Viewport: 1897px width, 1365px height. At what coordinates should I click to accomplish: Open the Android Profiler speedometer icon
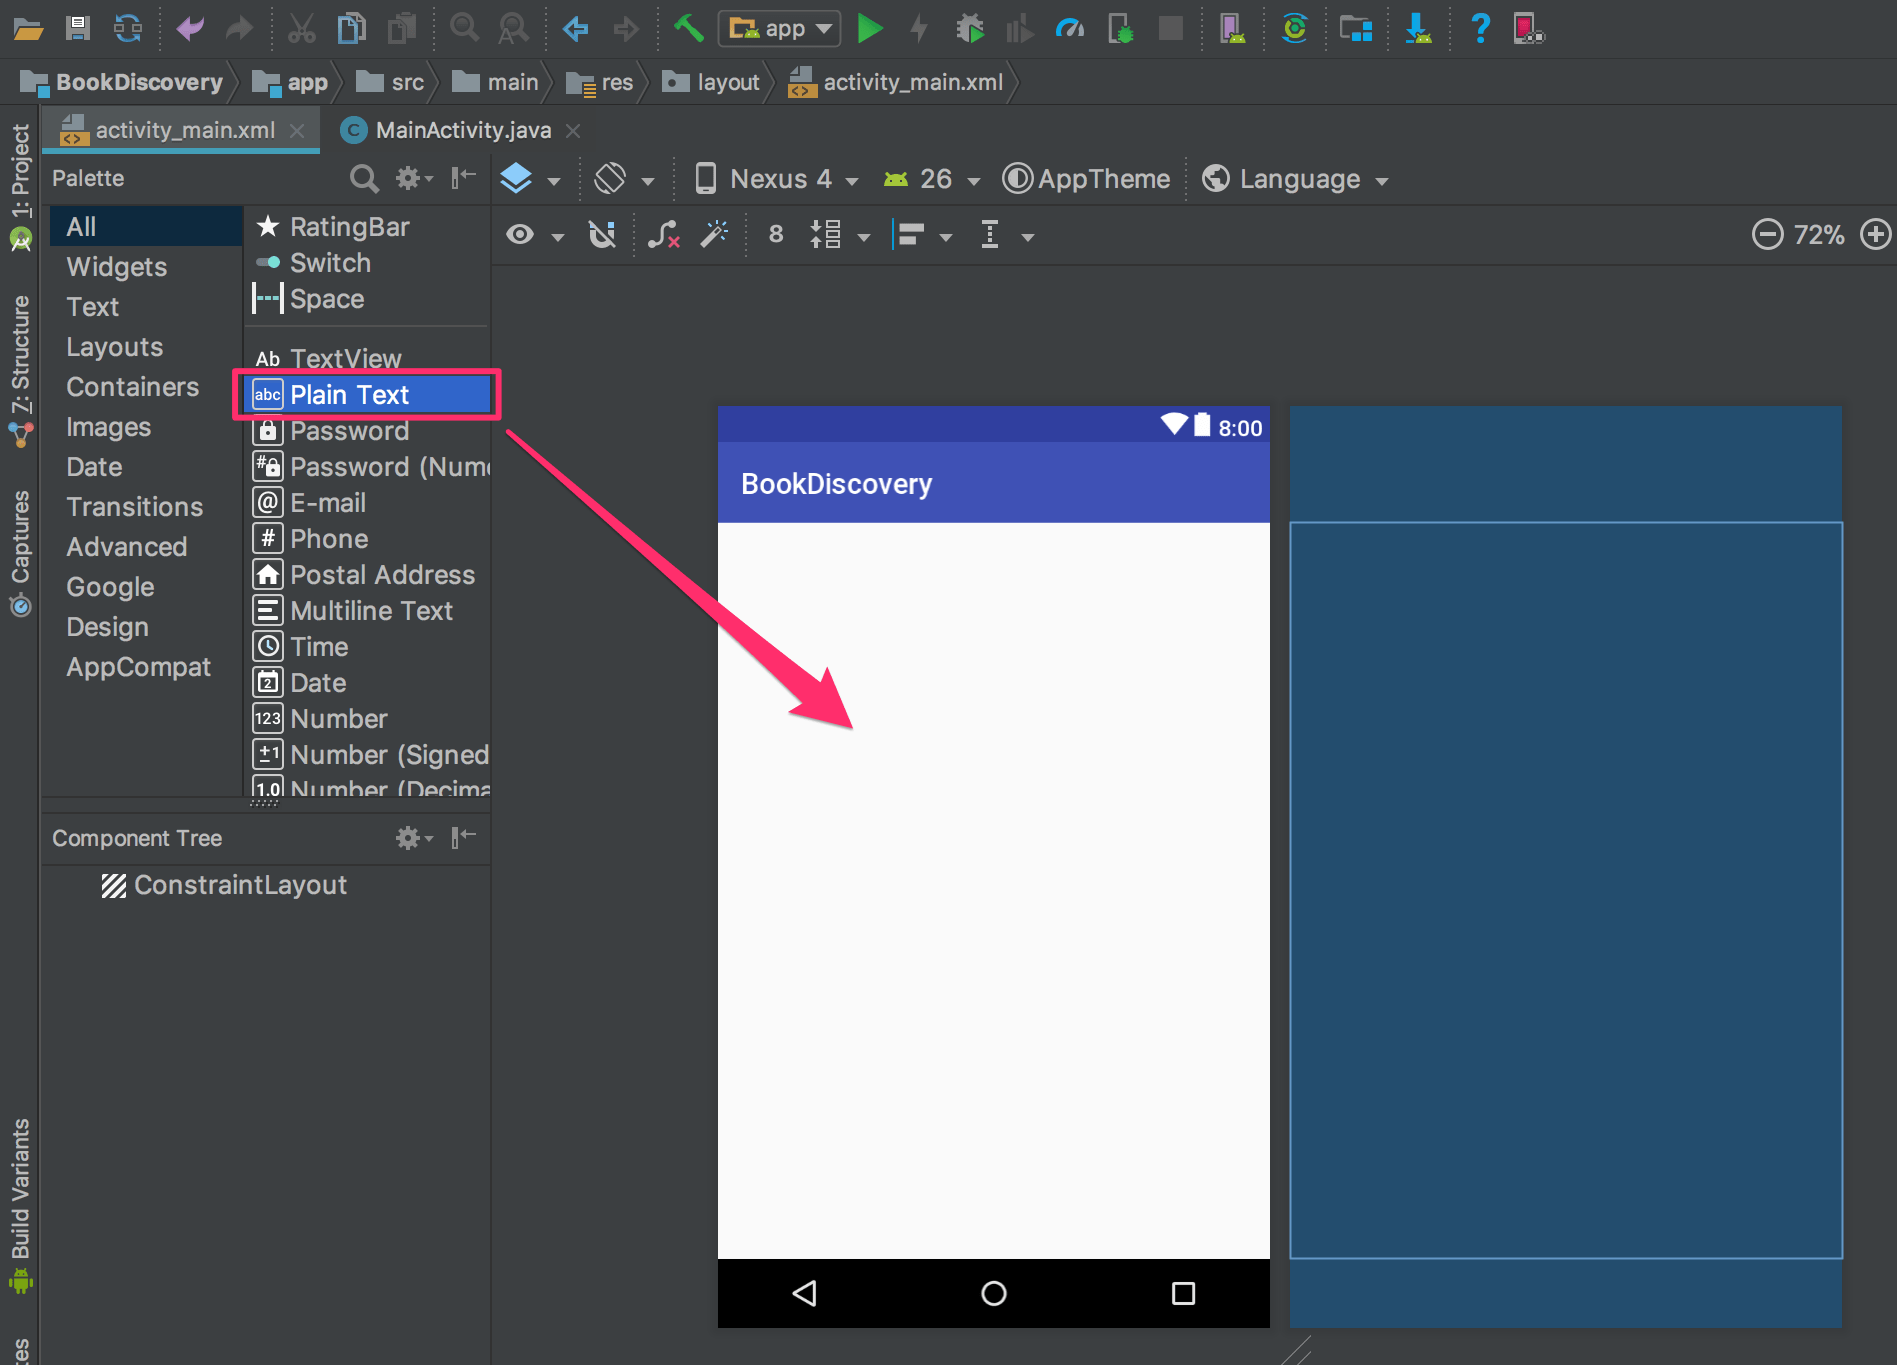click(x=1069, y=28)
